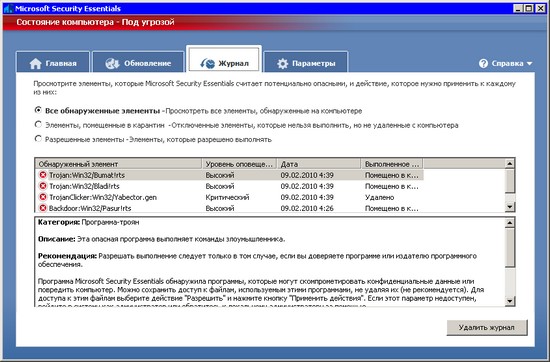Select 'Разрешенные элементы' radio button
This screenshot has height=362, width=550.
pyautogui.click(x=38, y=139)
